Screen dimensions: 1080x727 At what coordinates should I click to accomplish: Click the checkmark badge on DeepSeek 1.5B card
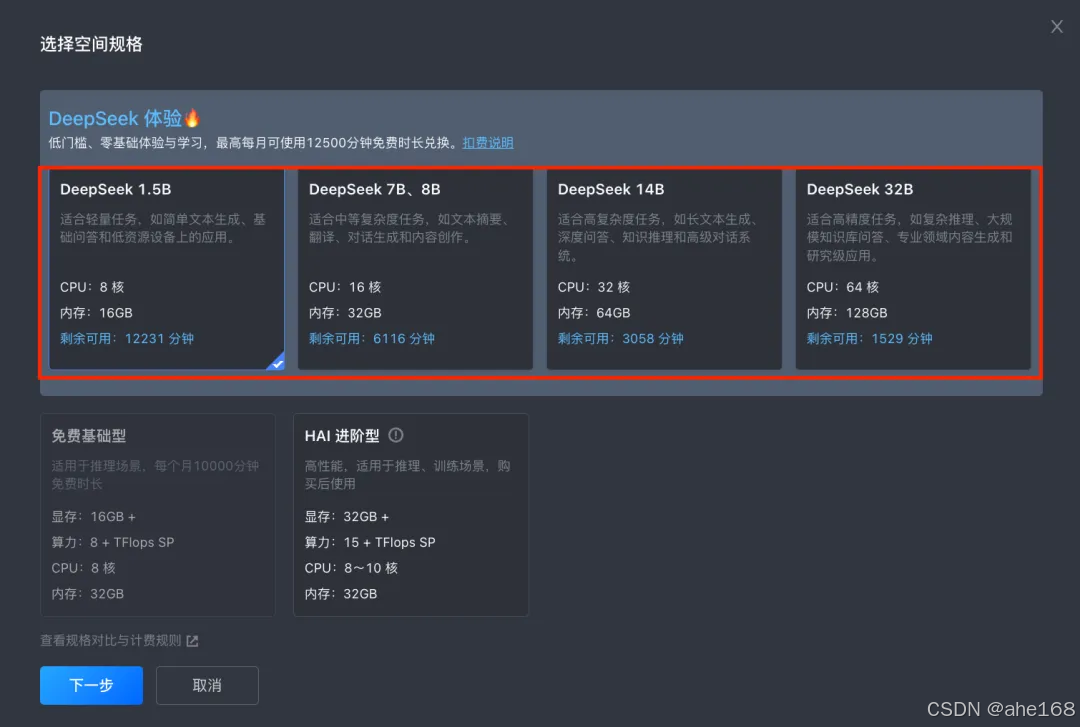click(x=277, y=362)
